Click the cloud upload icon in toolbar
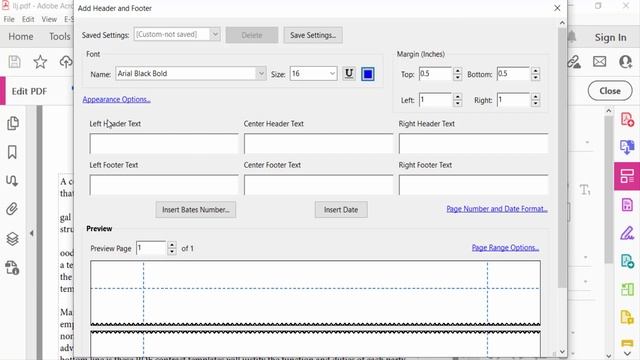Screen dimensions: 640x360 click(x=66, y=62)
